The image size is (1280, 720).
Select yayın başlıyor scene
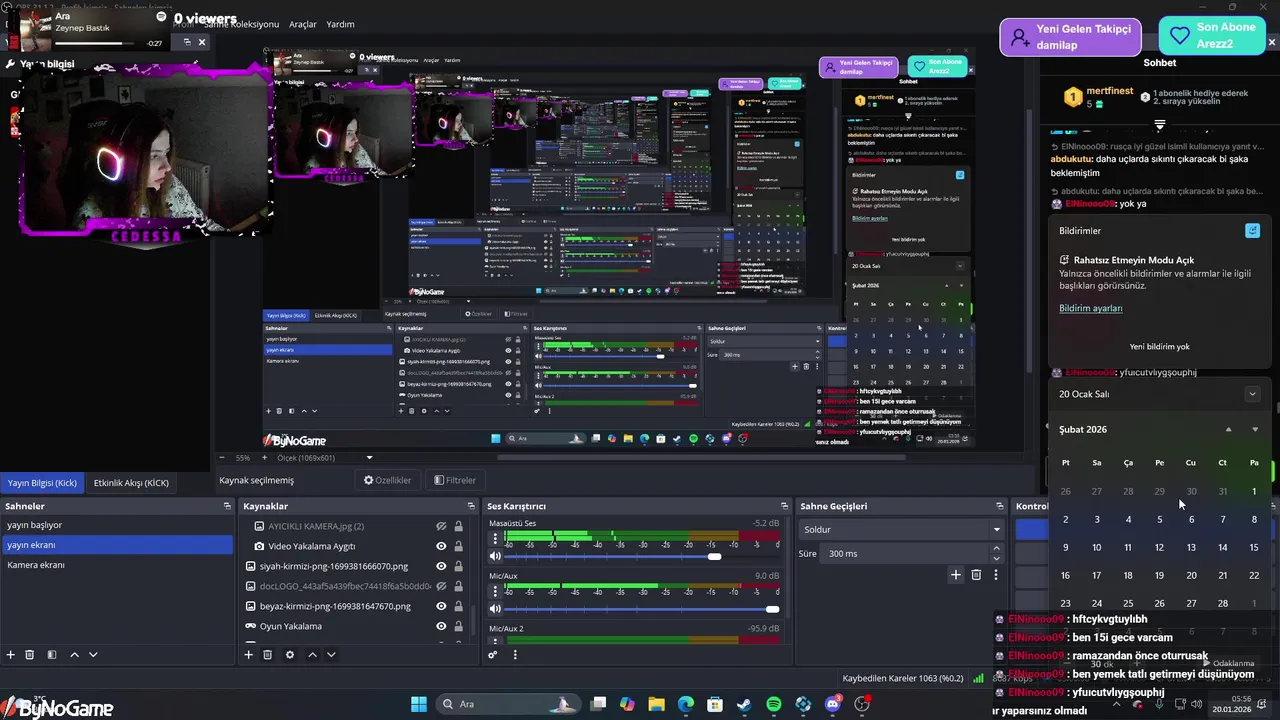pyautogui.click(x=117, y=525)
